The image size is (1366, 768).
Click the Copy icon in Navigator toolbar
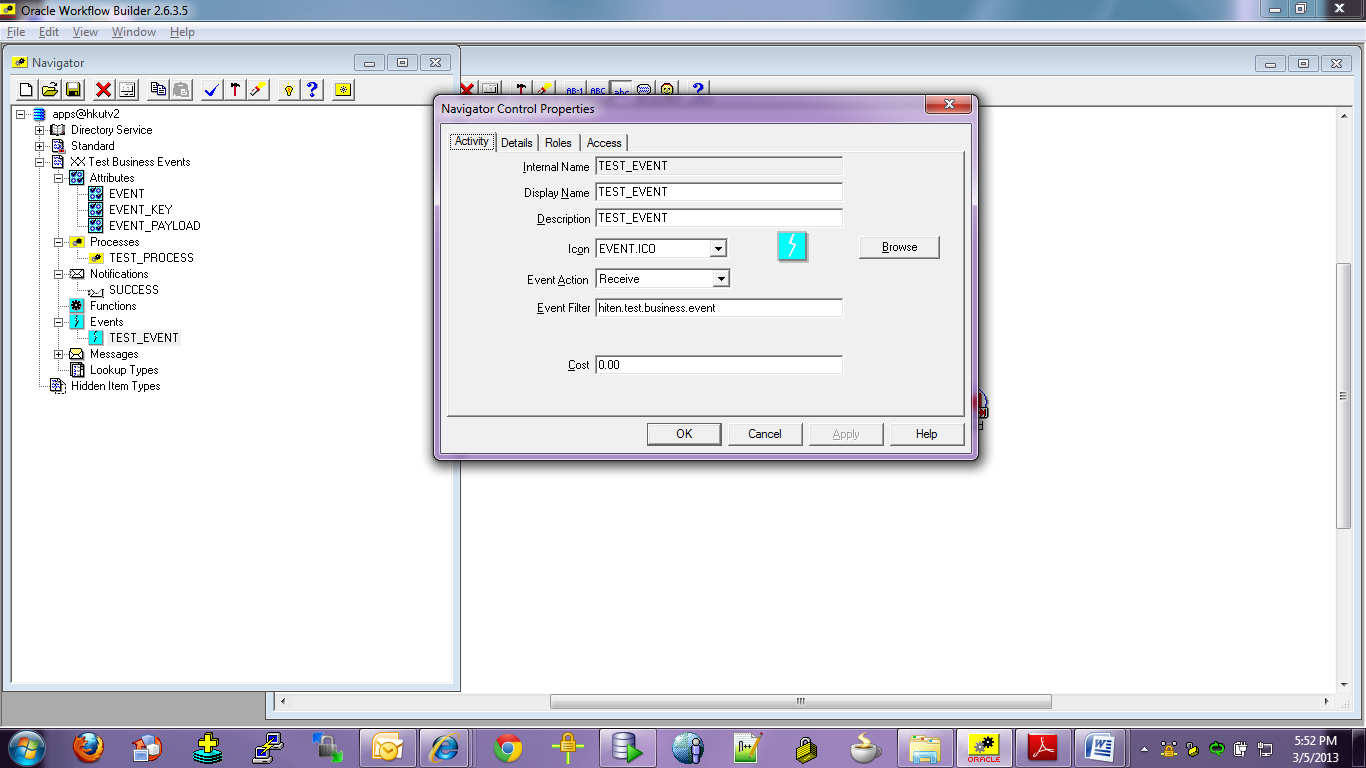coord(158,90)
